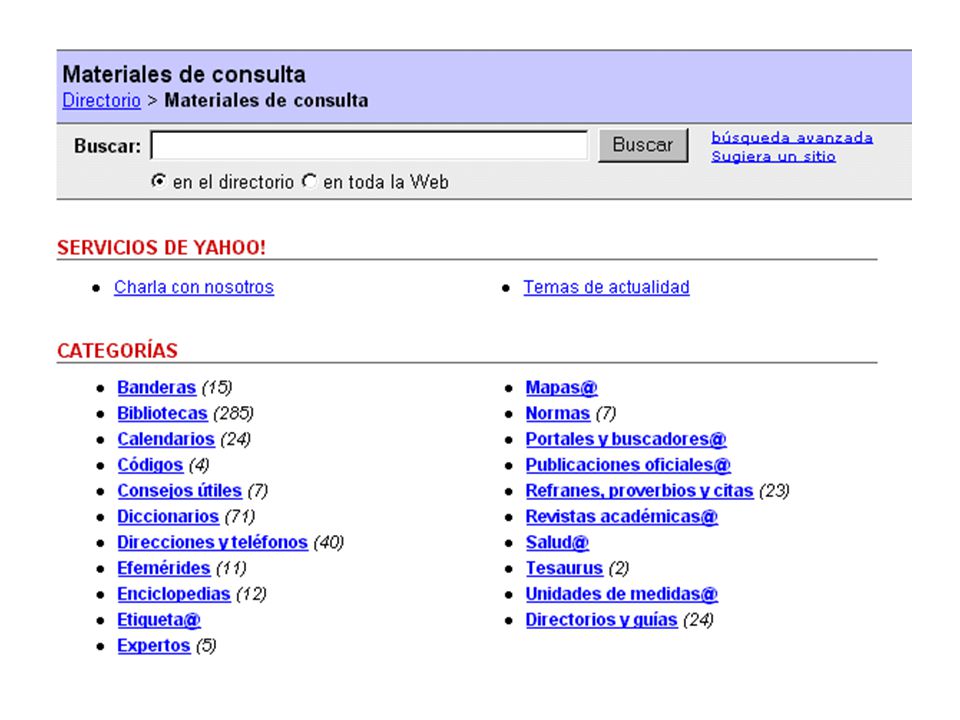Image resolution: width=960 pixels, height=720 pixels.
Task: Open the Directorios y guías category
Action: coord(601,620)
